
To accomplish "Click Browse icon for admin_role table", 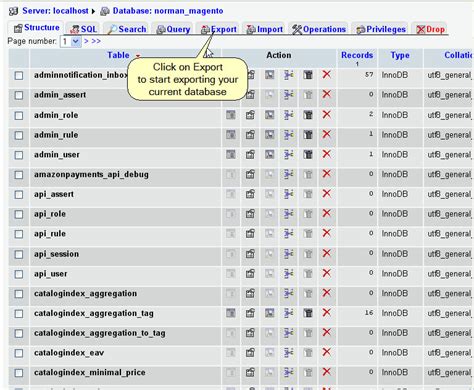I will [231, 115].
